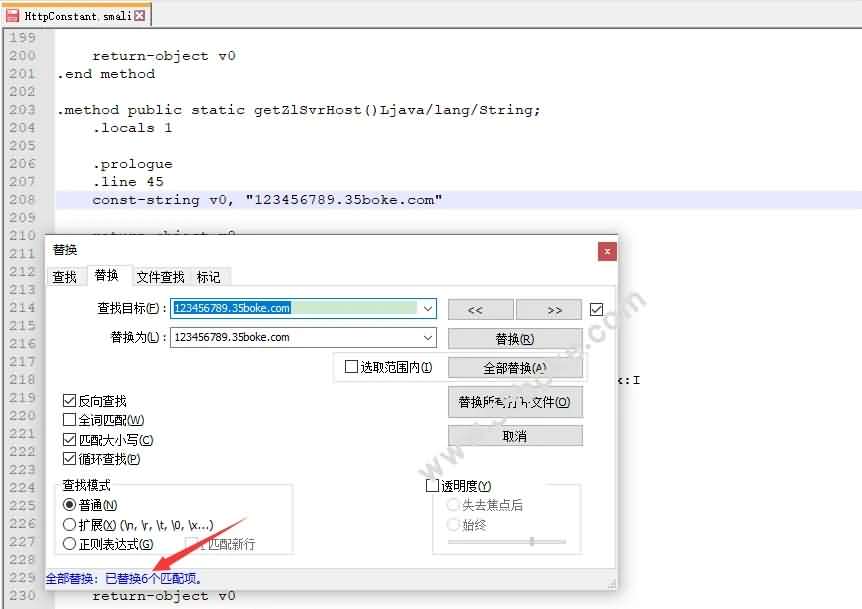Switch to the 查找 tab
The width and height of the screenshot is (862, 609).
(x=65, y=277)
